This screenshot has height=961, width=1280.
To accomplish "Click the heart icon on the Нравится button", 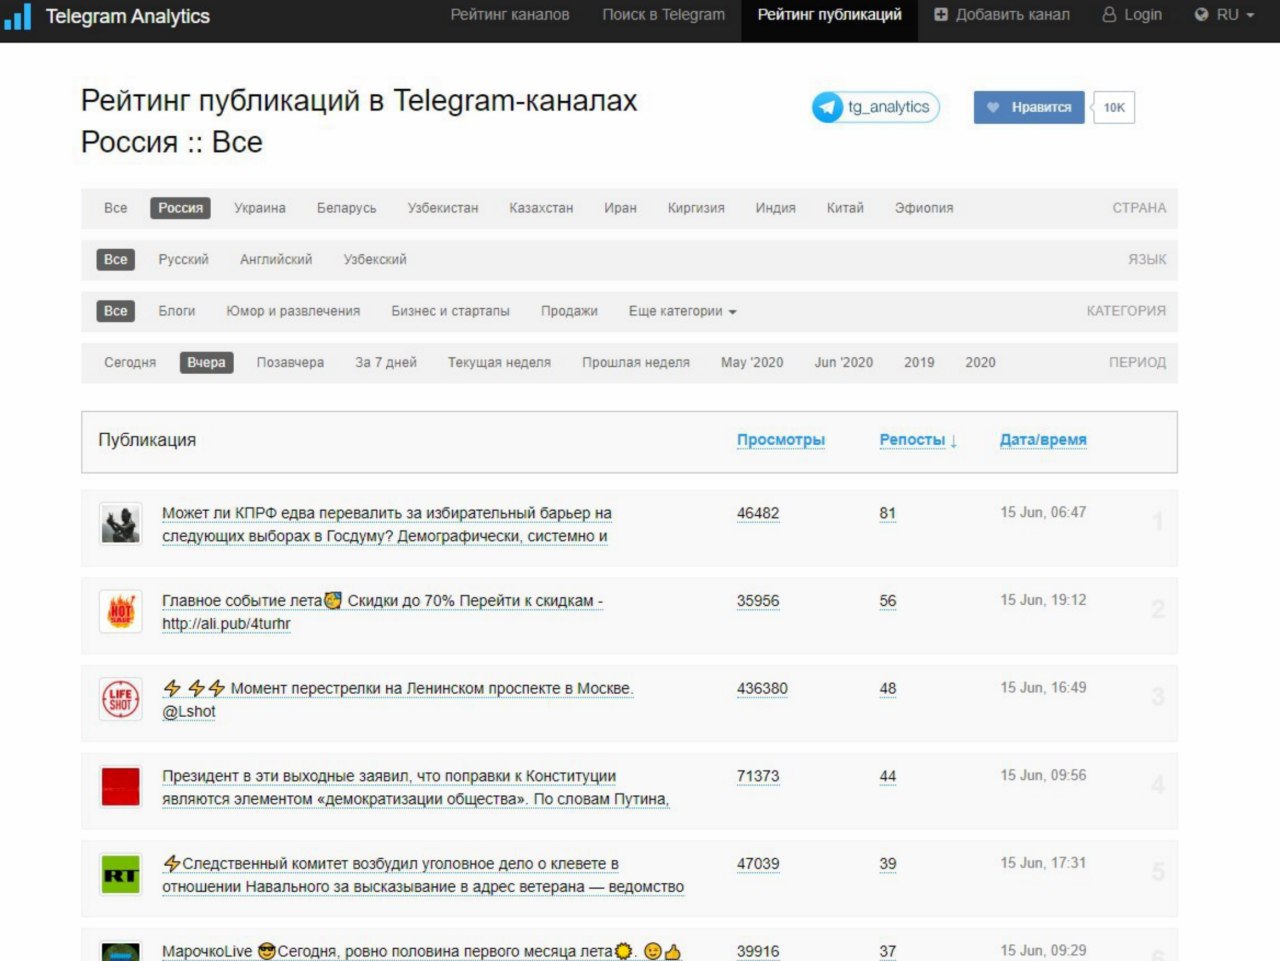I will (993, 107).
